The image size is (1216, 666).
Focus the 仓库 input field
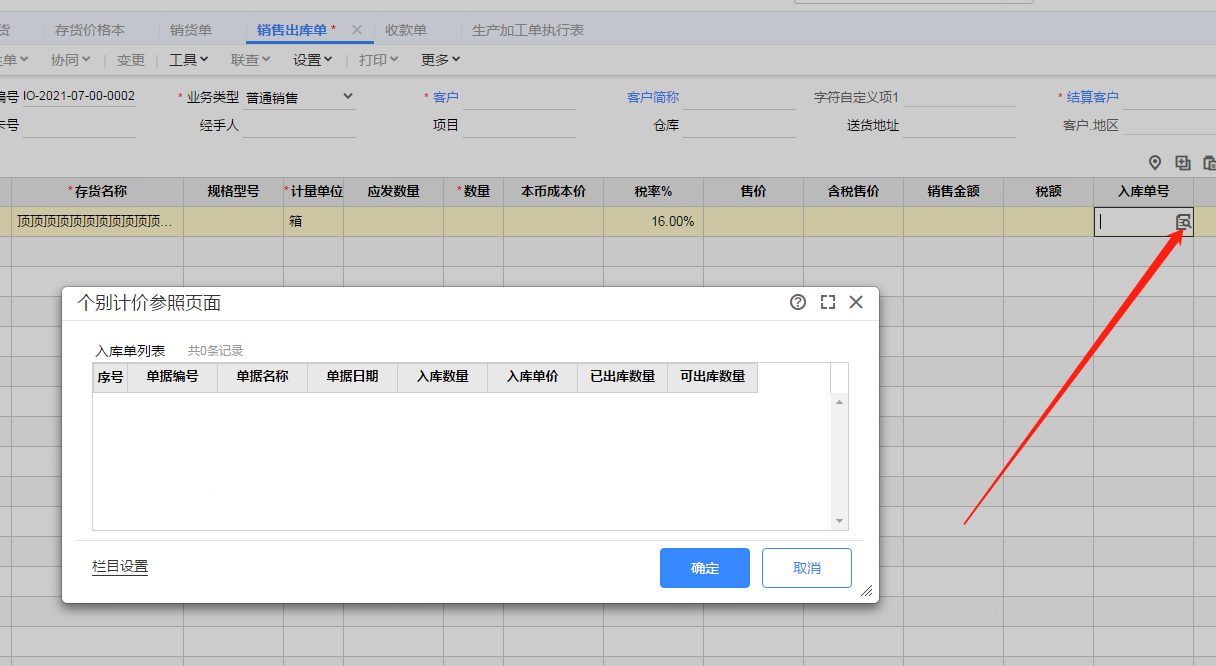pos(739,126)
